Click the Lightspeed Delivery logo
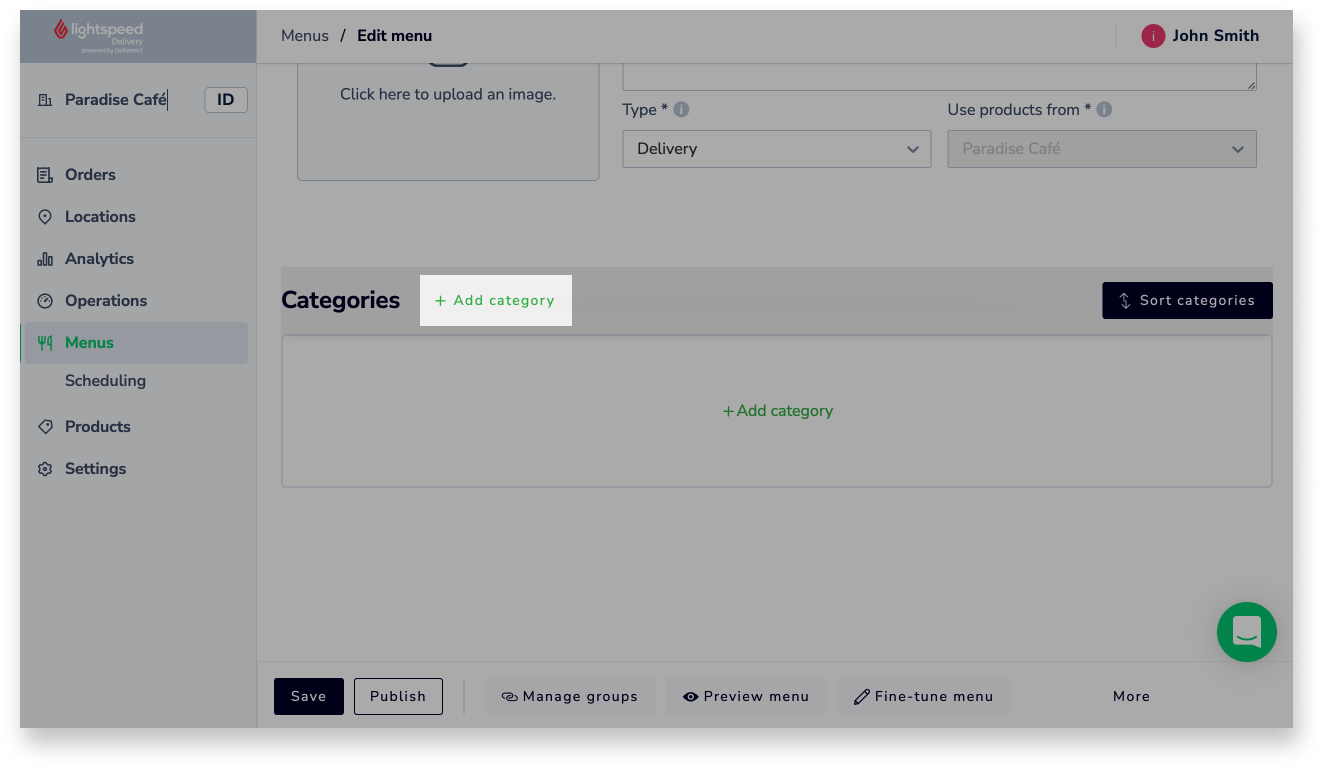This screenshot has width=1323, height=768. [x=98, y=36]
